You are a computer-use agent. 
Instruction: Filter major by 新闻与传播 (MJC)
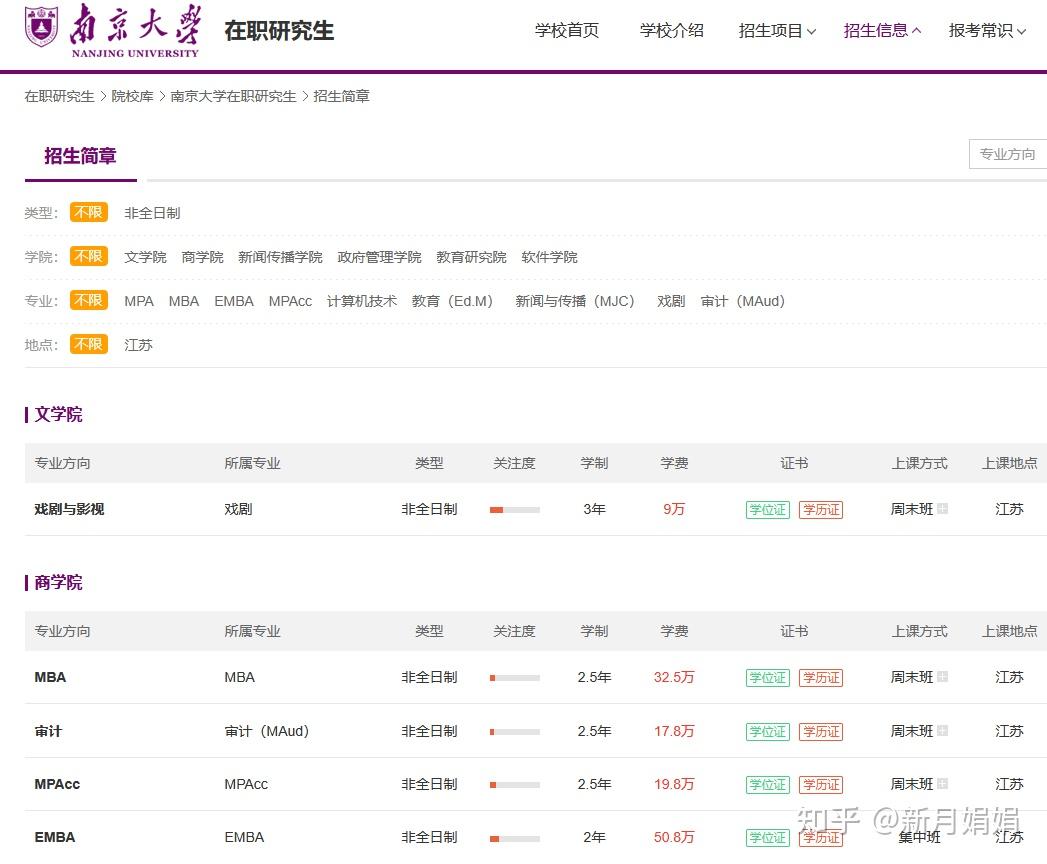[575, 301]
